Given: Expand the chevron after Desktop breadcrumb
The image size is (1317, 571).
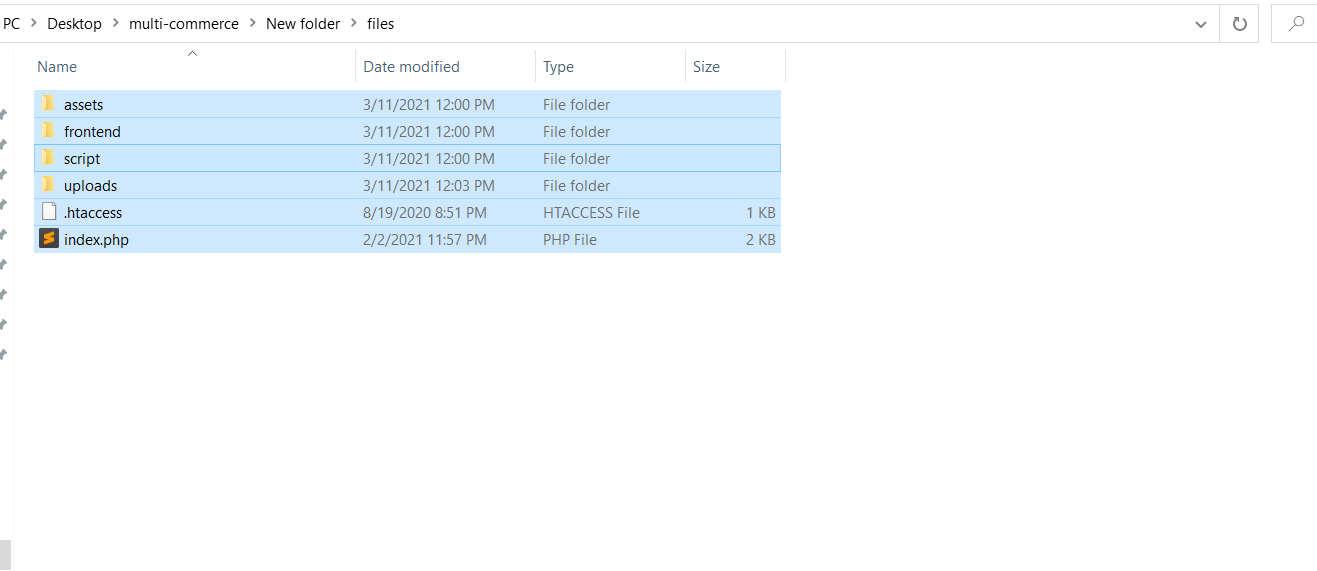Looking at the screenshot, I should pos(116,24).
